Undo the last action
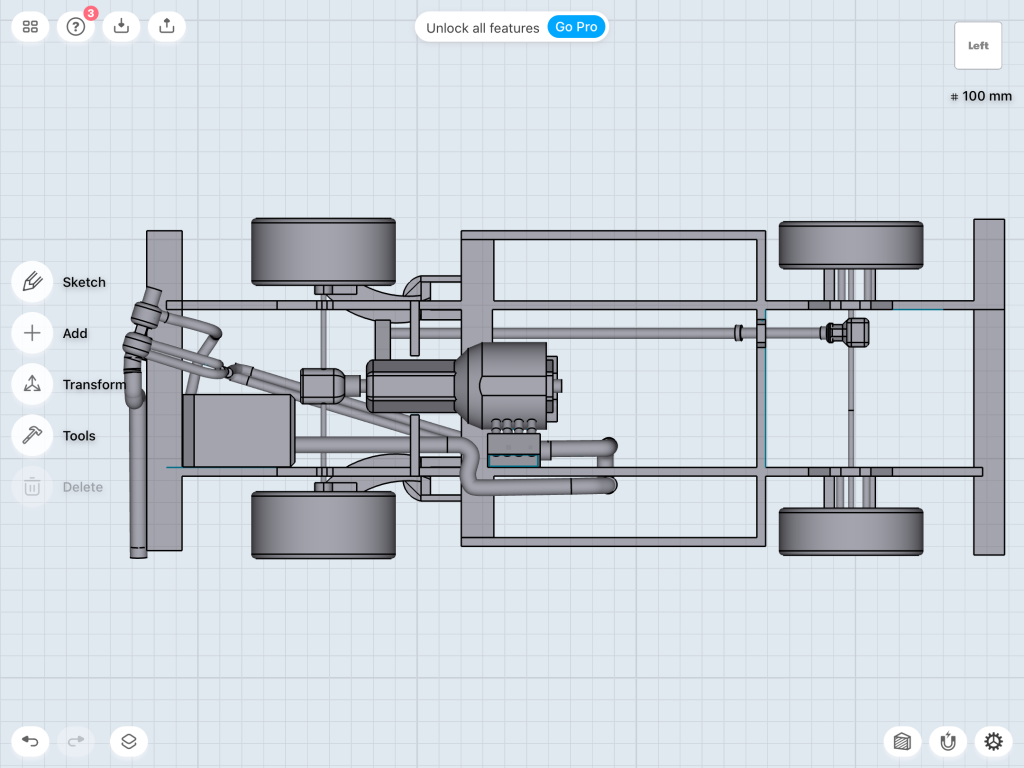The image size is (1024, 768). (x=30, y=741)
